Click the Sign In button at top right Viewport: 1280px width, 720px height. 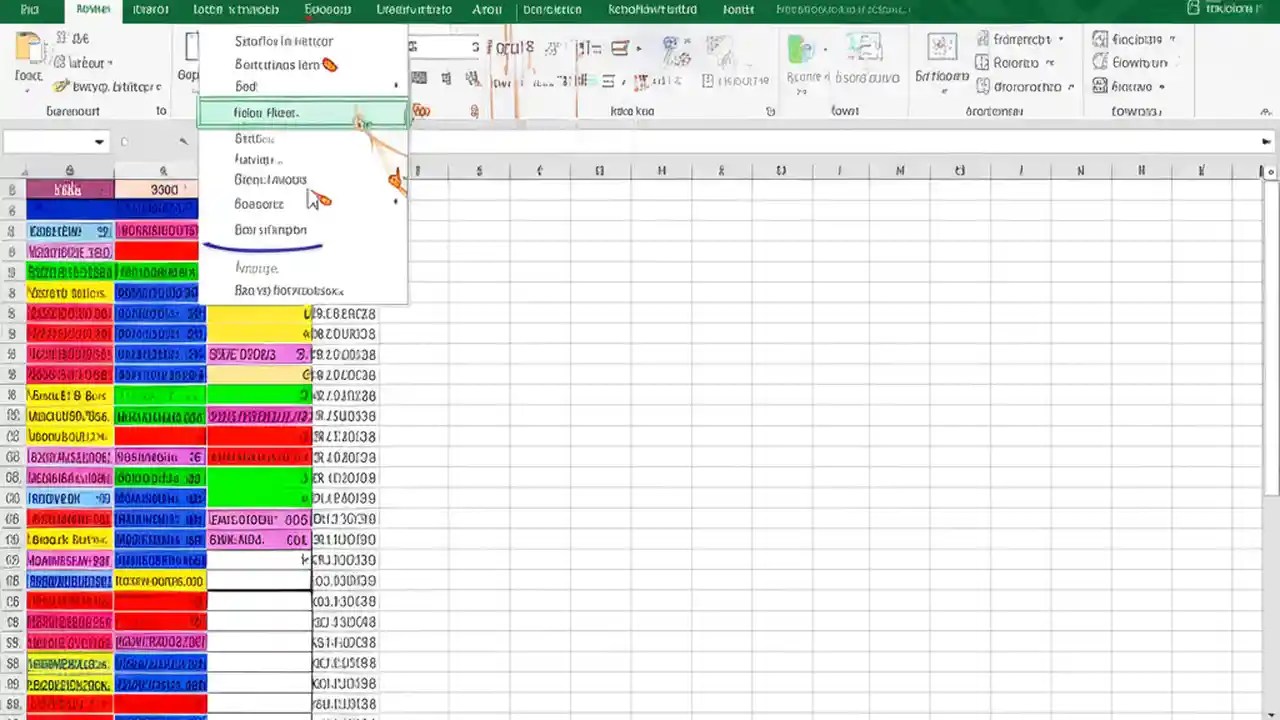1228,9
